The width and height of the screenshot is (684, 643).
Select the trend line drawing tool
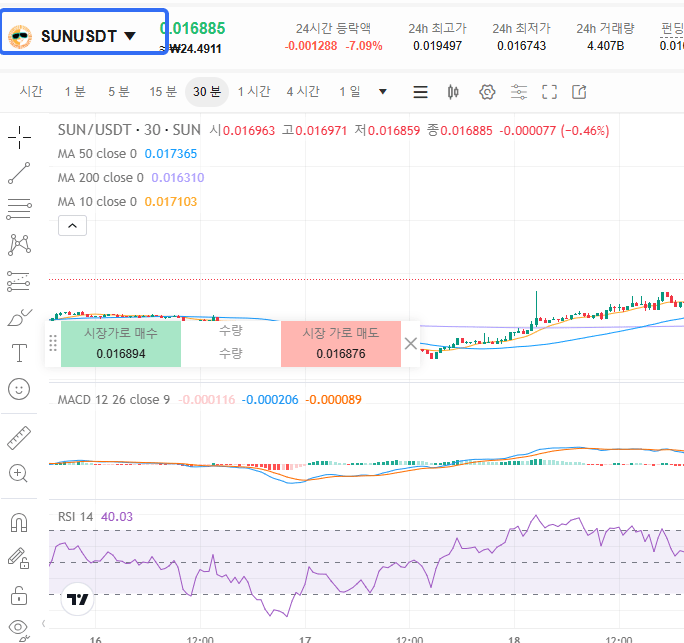pyautogui.click(x=19, y=173)
